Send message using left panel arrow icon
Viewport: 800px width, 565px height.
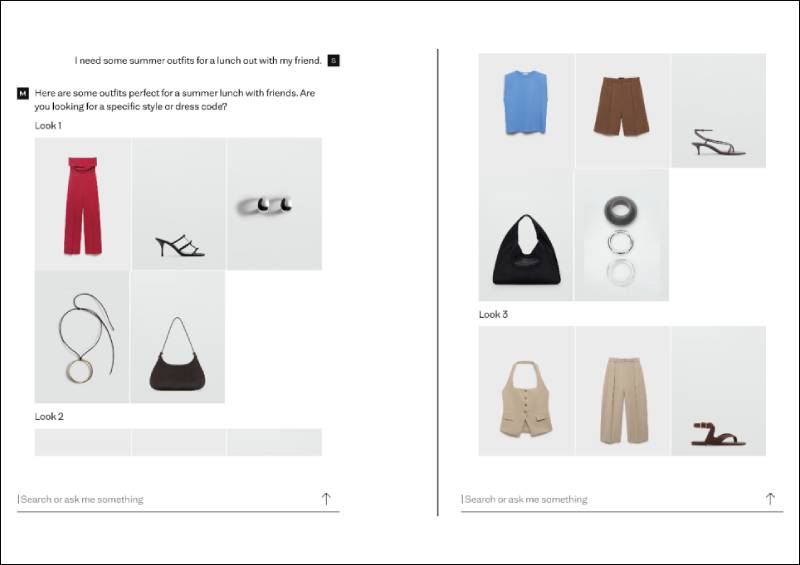pos(326,499)
